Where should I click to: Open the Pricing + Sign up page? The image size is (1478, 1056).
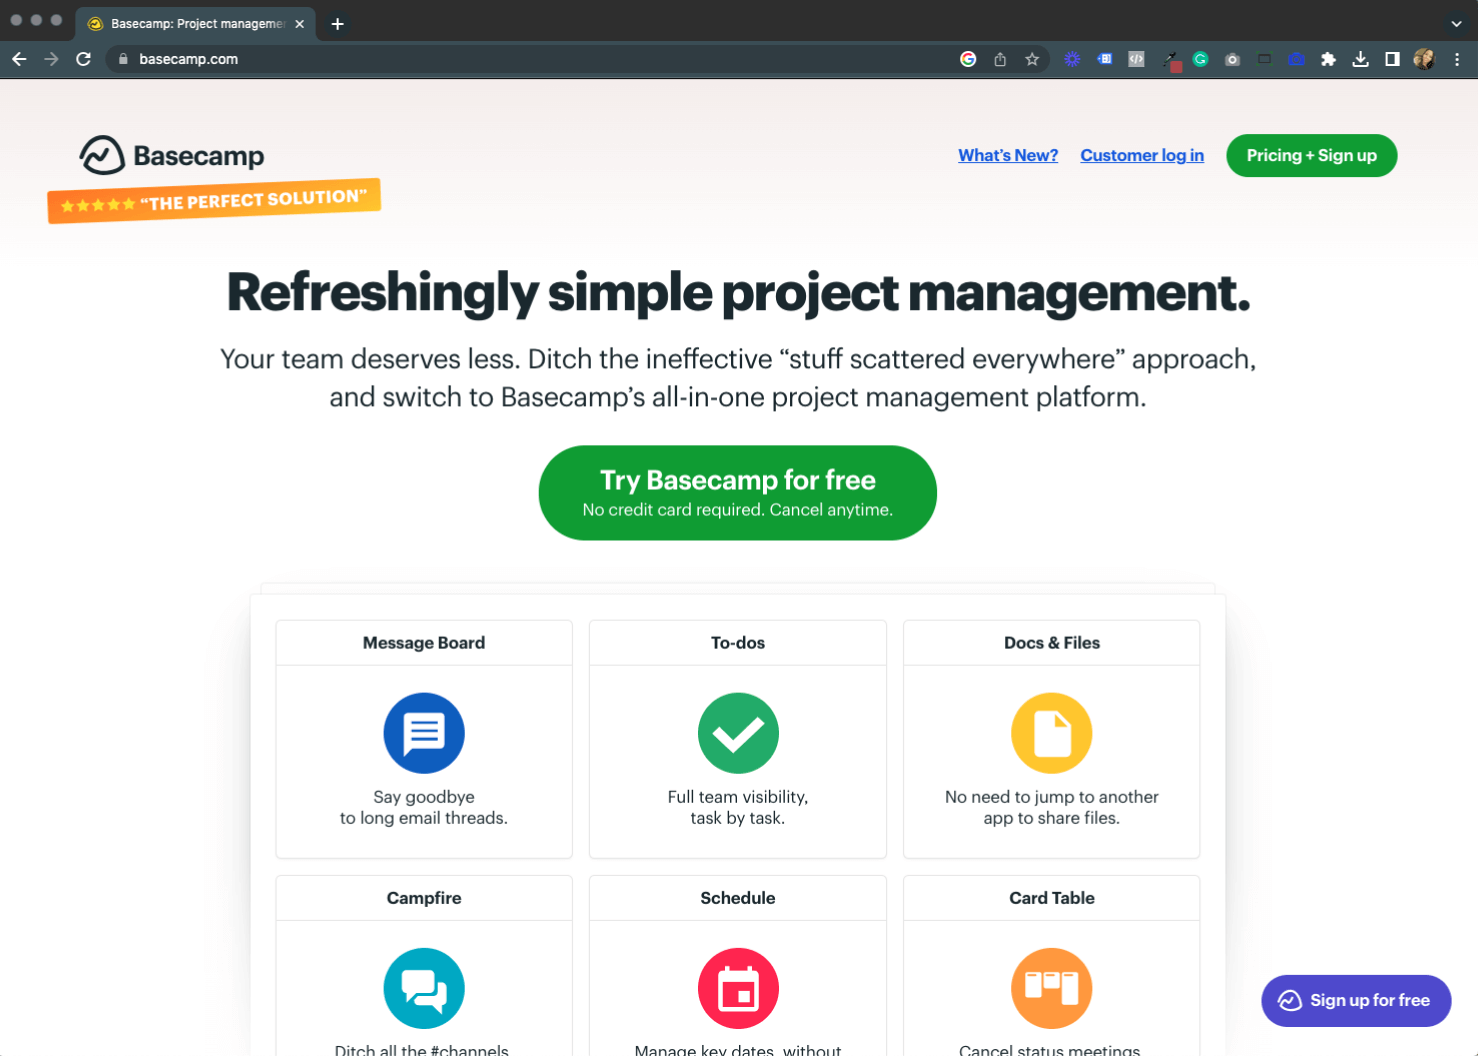[x=1311, y=155]
